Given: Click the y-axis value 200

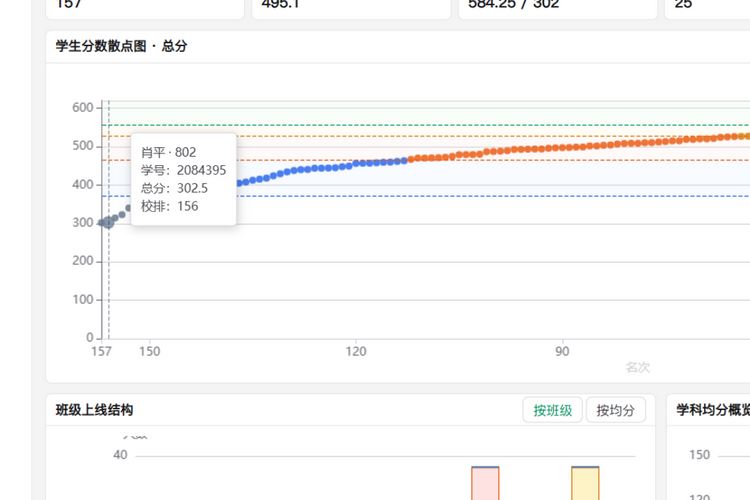Looking at the screenshot, I should click(83, 261).
